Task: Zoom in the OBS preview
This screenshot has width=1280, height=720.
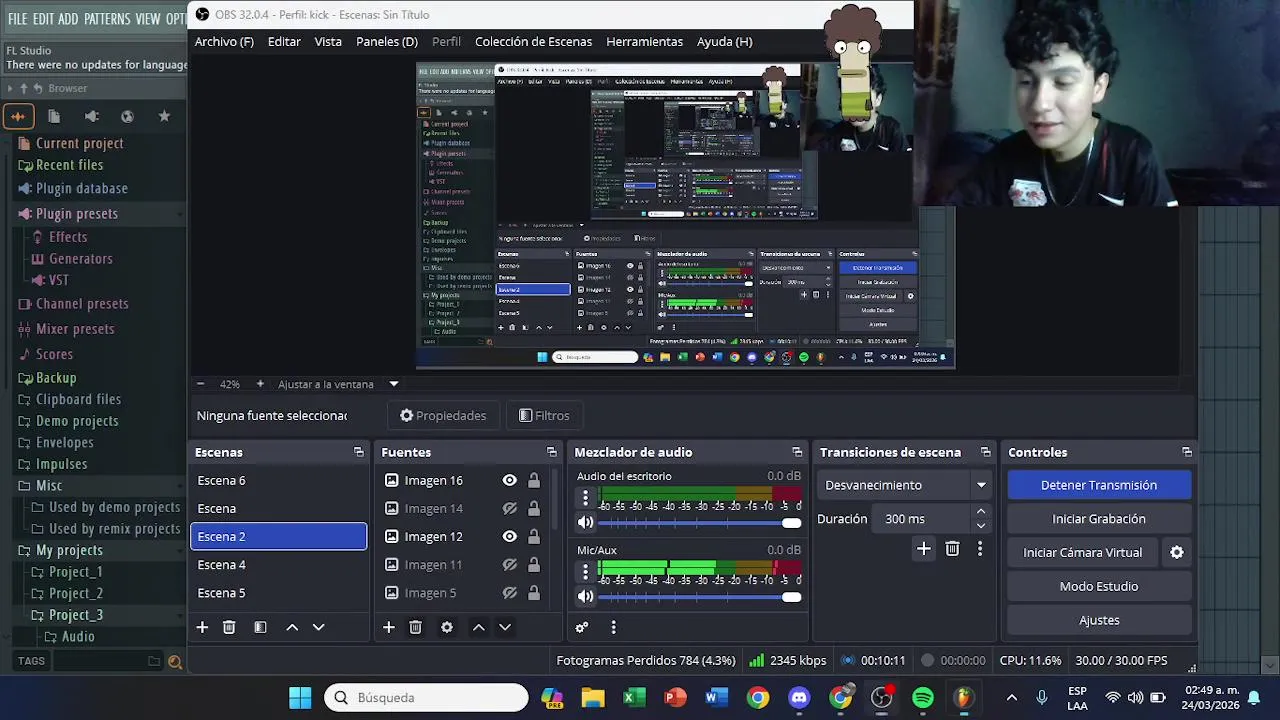Action: [x=260, y=384]
